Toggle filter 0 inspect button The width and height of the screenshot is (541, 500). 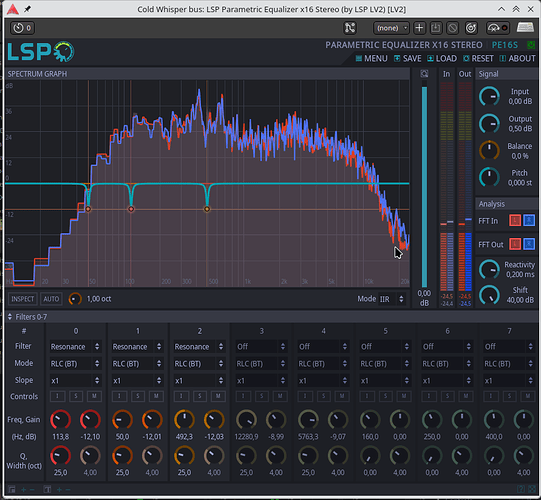(x=58, y=396)
